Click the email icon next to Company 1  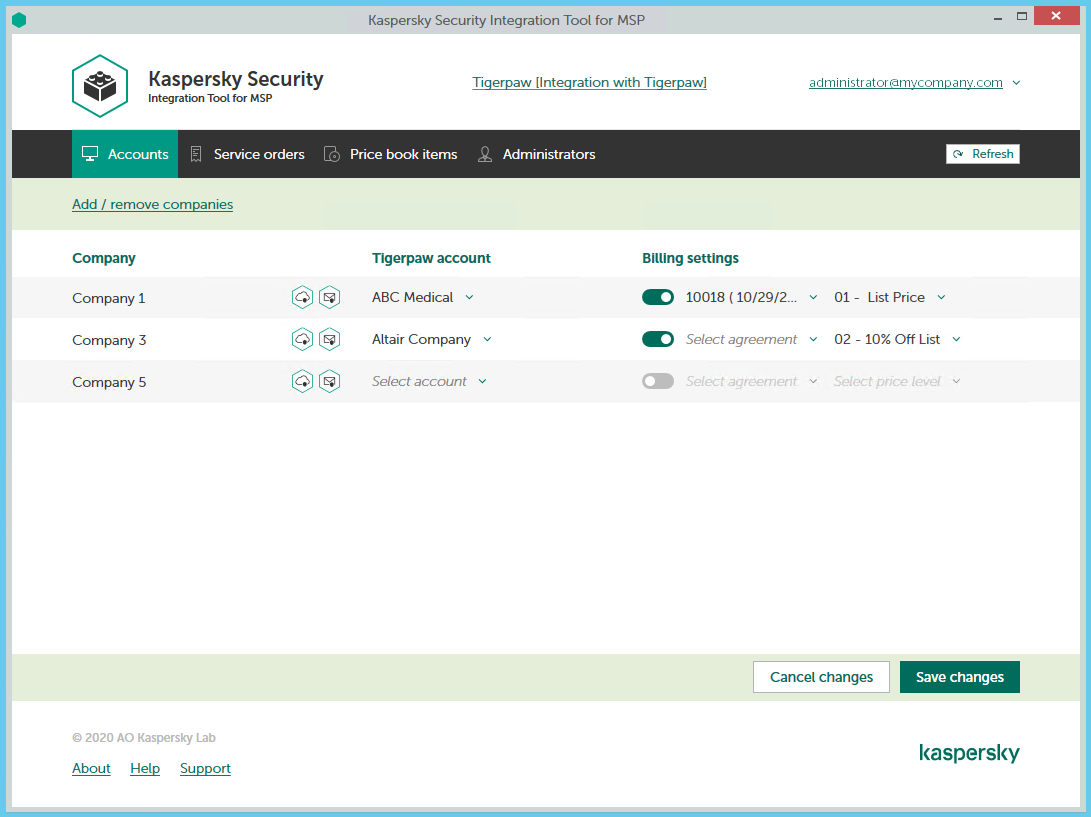(x=330, y=297)
